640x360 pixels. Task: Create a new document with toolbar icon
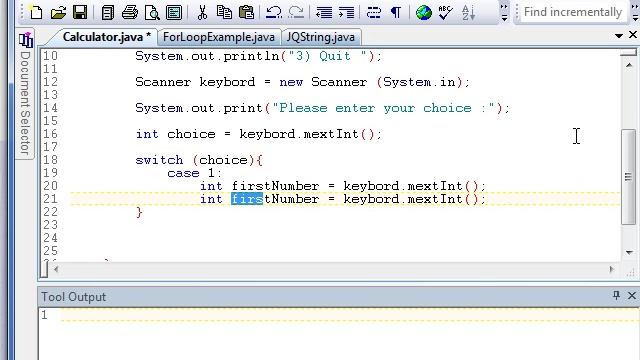click(x=36, y=12)
